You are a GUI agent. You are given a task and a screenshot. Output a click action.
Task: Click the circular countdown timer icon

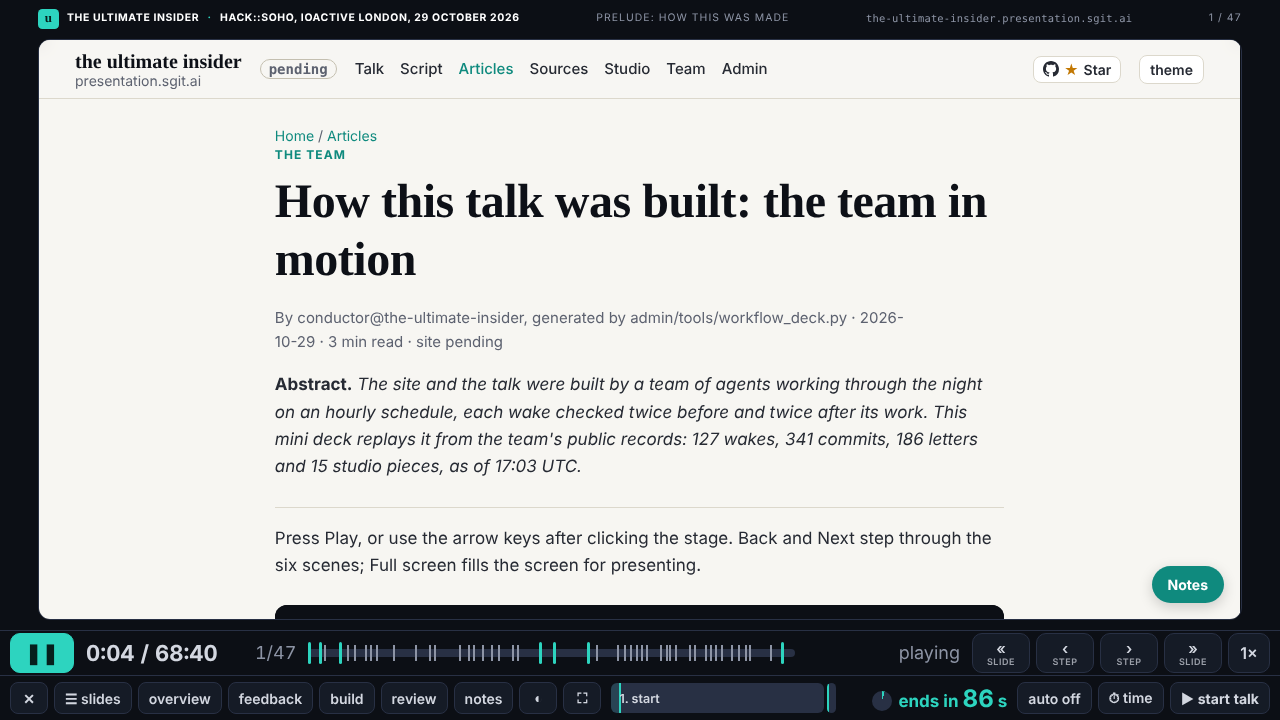click(882, 700)
